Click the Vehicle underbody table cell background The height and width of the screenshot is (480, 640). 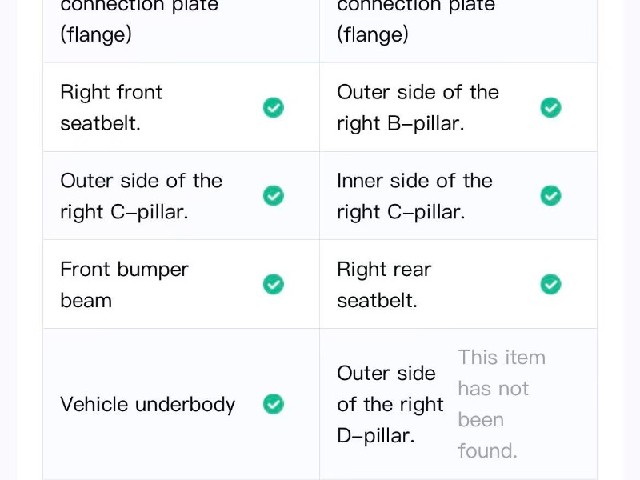[181, 404]
